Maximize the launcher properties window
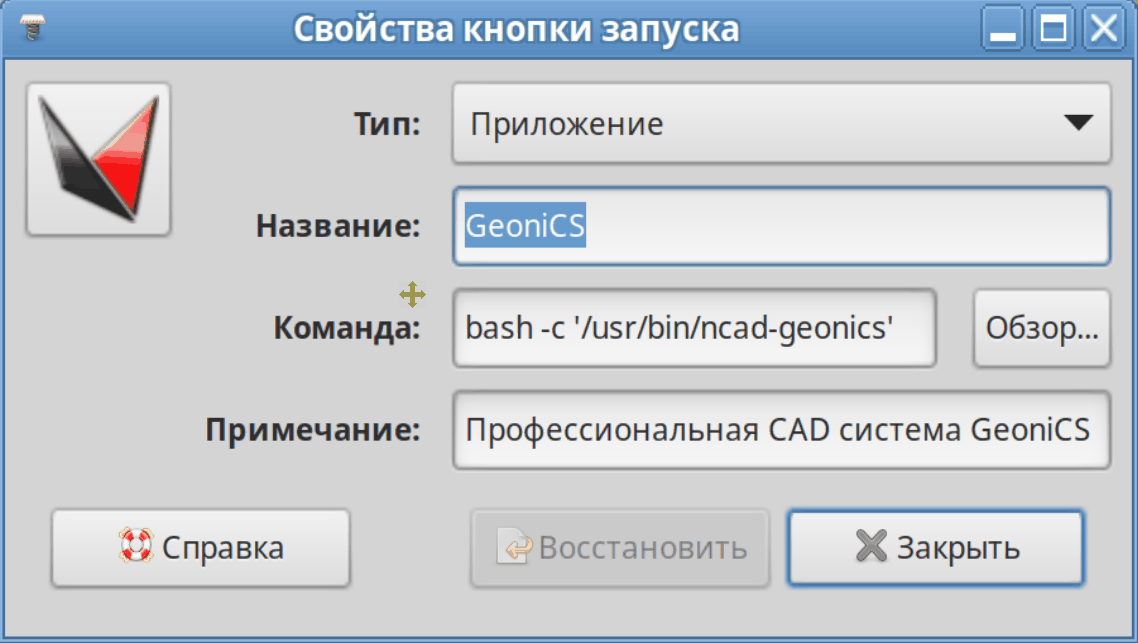Viewport: 1138px width, 643px height. pyautogui.click(x=1054, y=28)
